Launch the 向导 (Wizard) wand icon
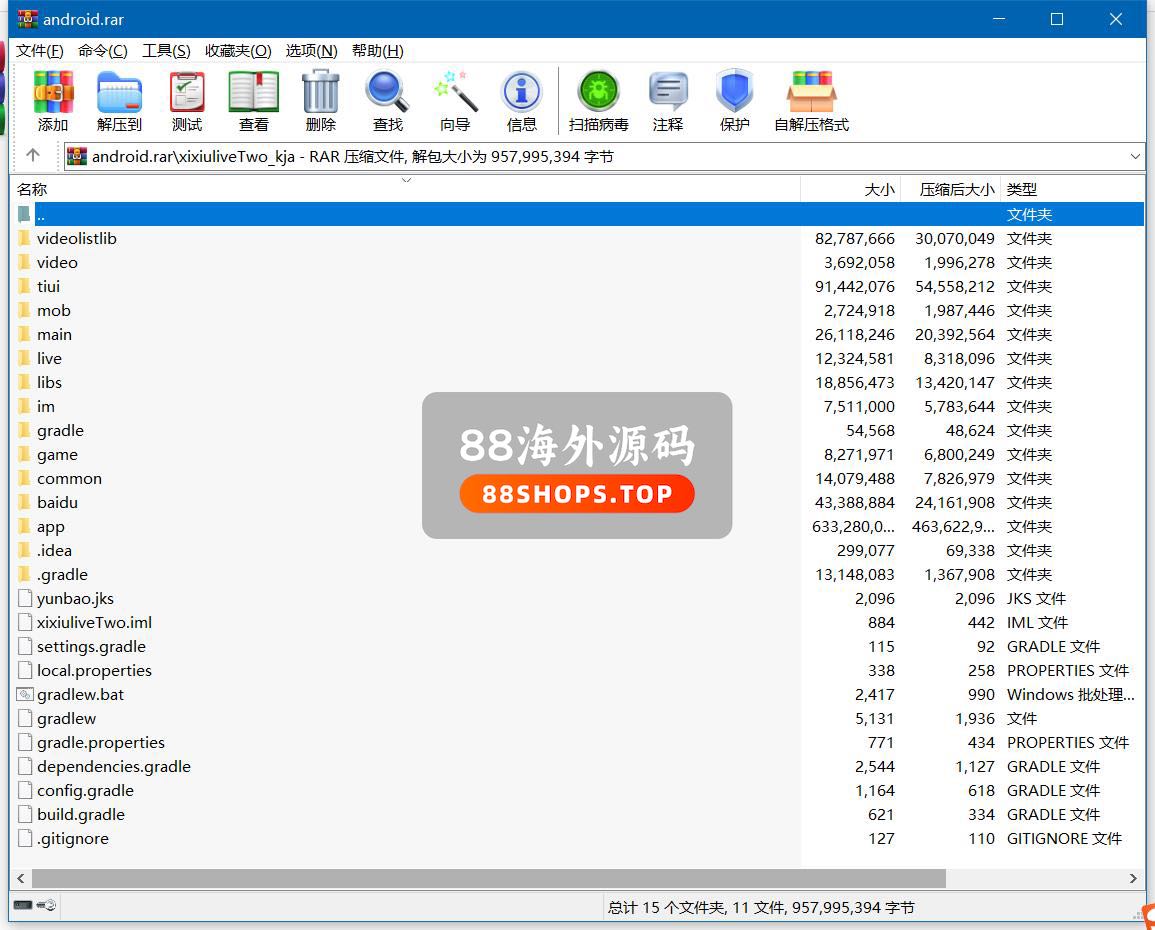This screenshot has width=1155, height=930. click(x=455, y=101)
